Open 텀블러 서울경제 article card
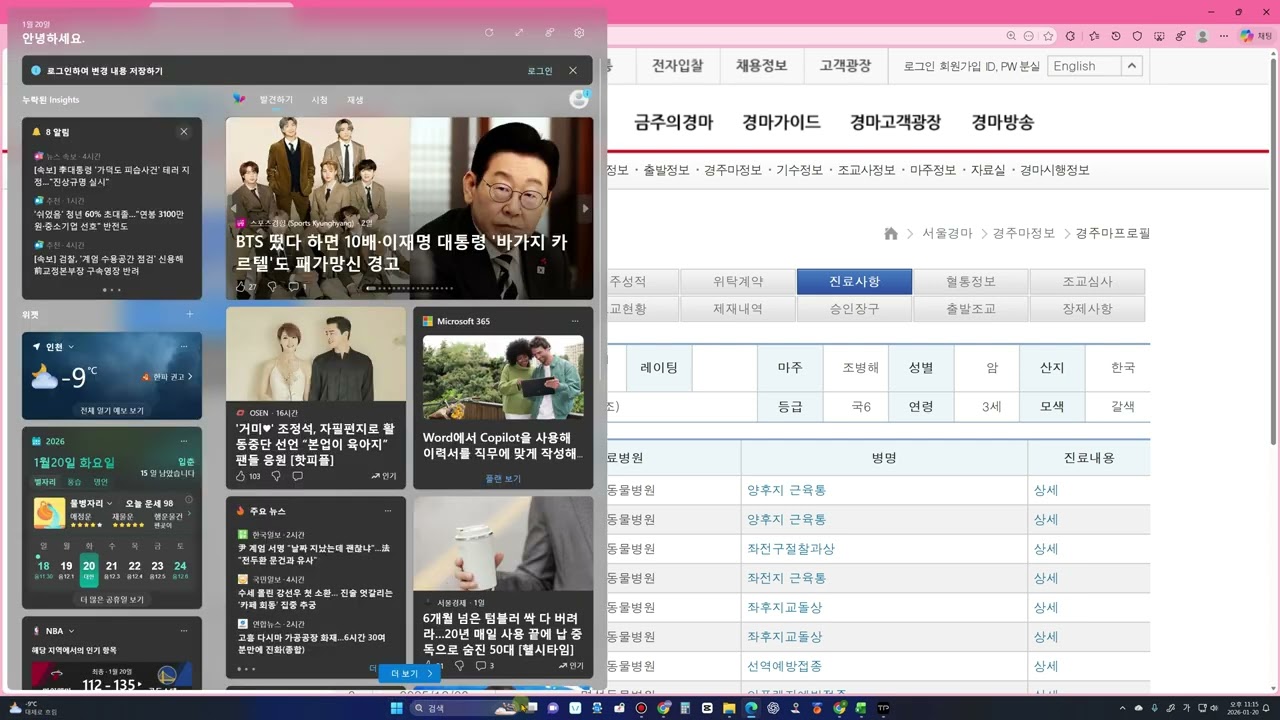The width and height of the screenshot is (1280, 720). pos(503,588)
